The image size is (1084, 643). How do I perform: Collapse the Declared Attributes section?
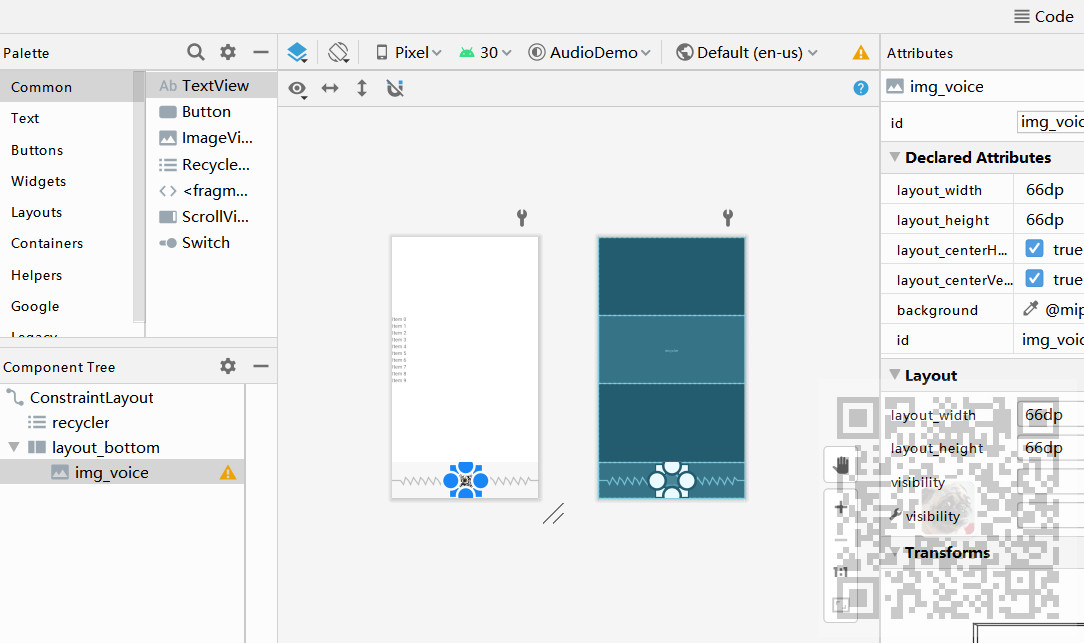click(895, 157)
